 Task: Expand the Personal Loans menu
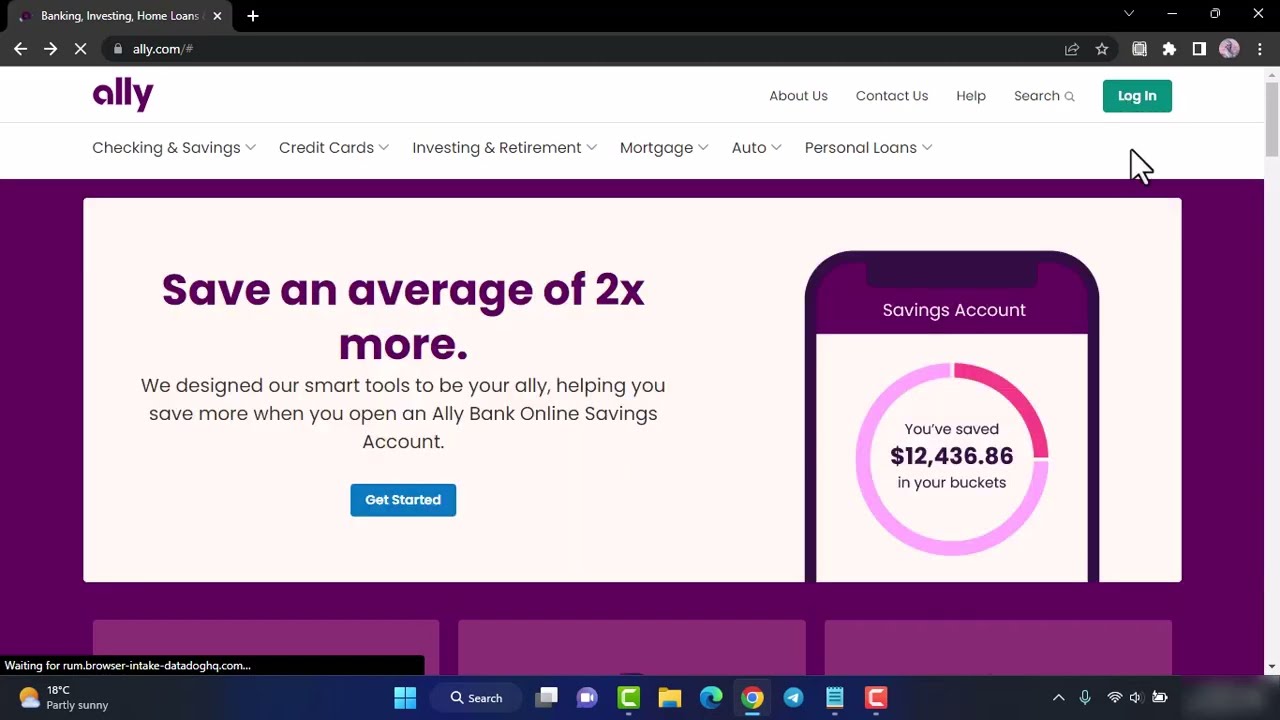click(869, 148)
